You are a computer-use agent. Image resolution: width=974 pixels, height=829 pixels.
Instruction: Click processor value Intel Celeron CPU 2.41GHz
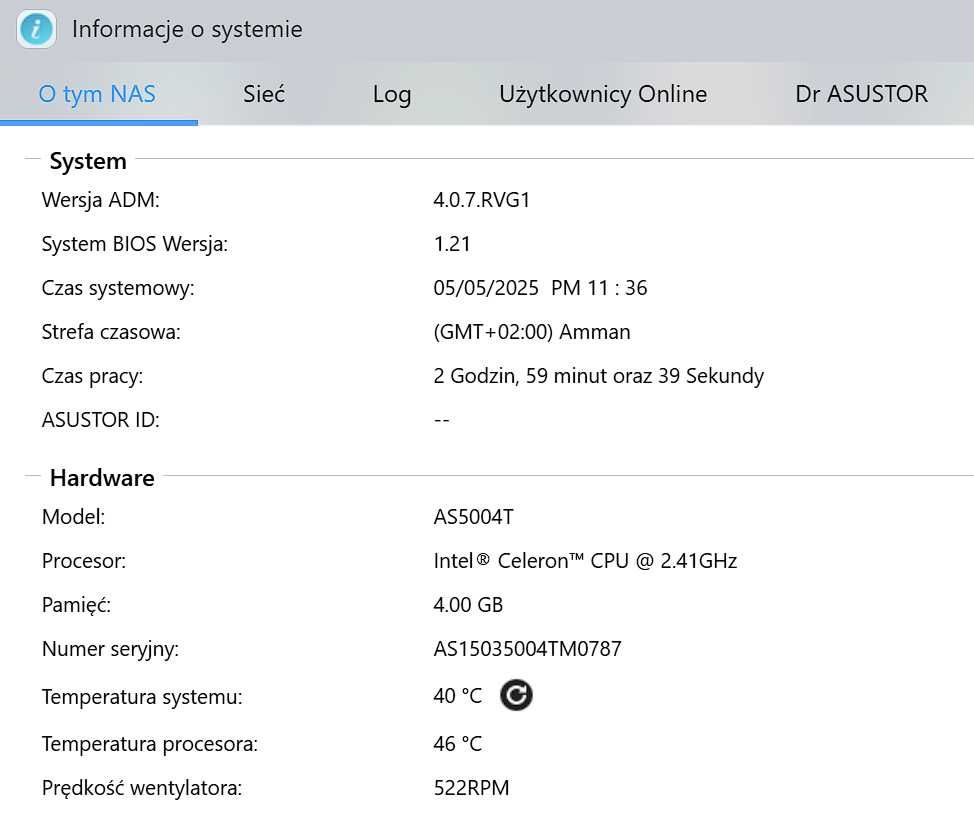coord(585,561)
